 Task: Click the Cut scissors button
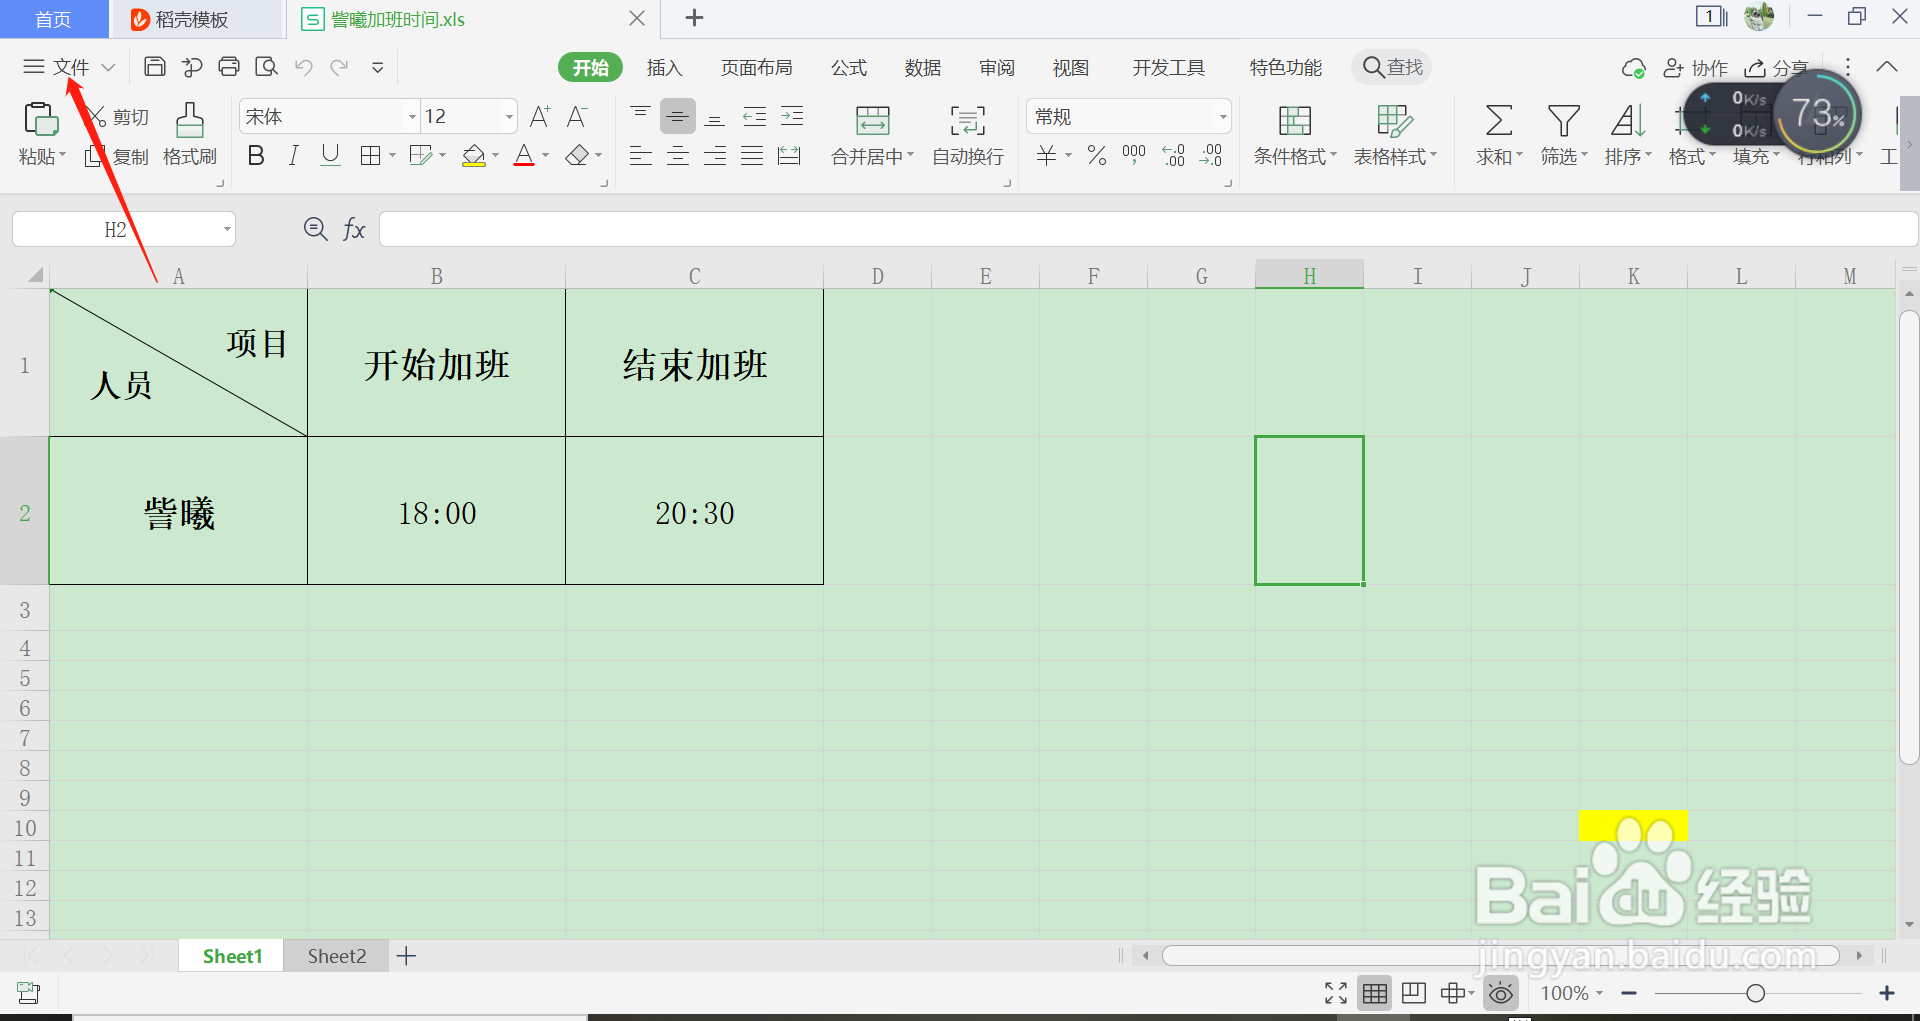point(118,117)
